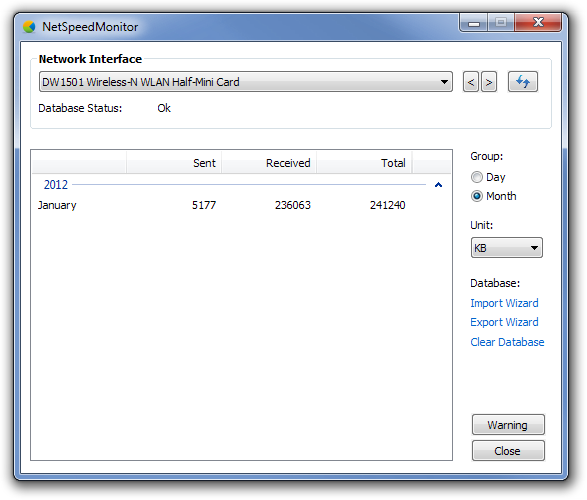Sort by the Total column header
587x500 pixels.
pos(364,163)
